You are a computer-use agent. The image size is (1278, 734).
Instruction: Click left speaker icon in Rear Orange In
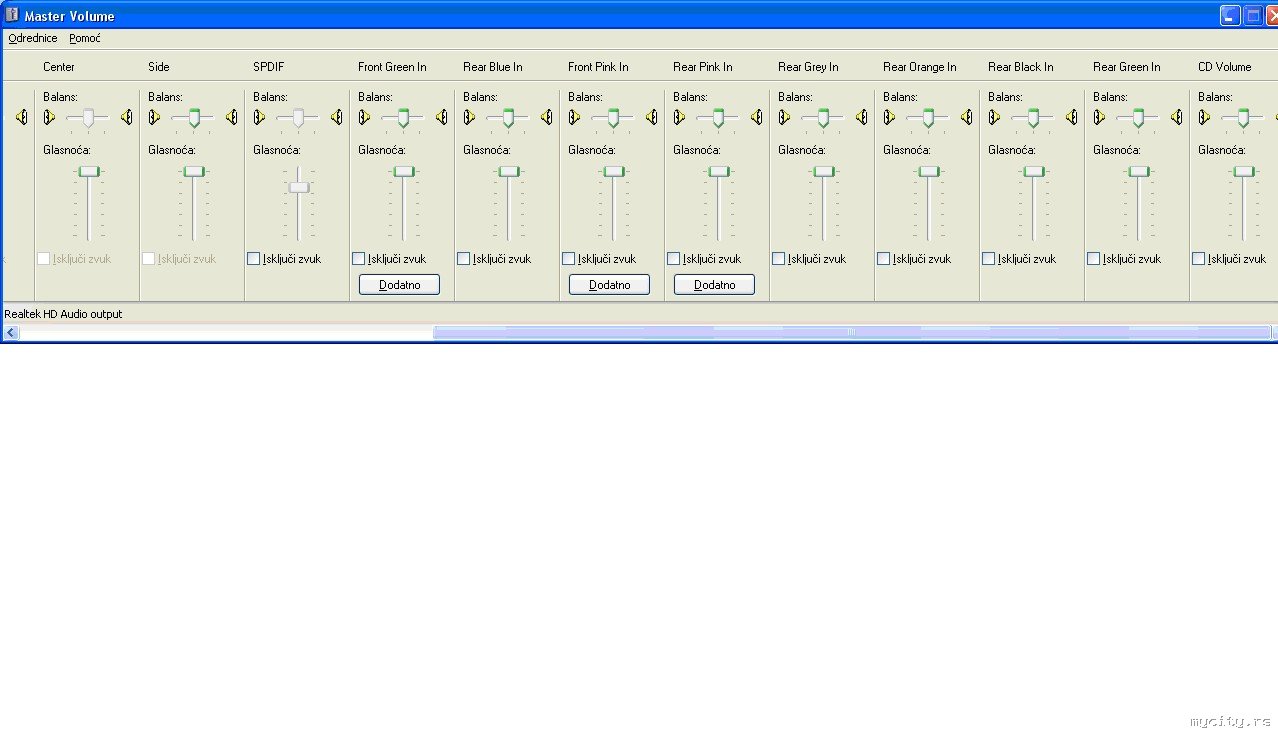pos(889,117)
